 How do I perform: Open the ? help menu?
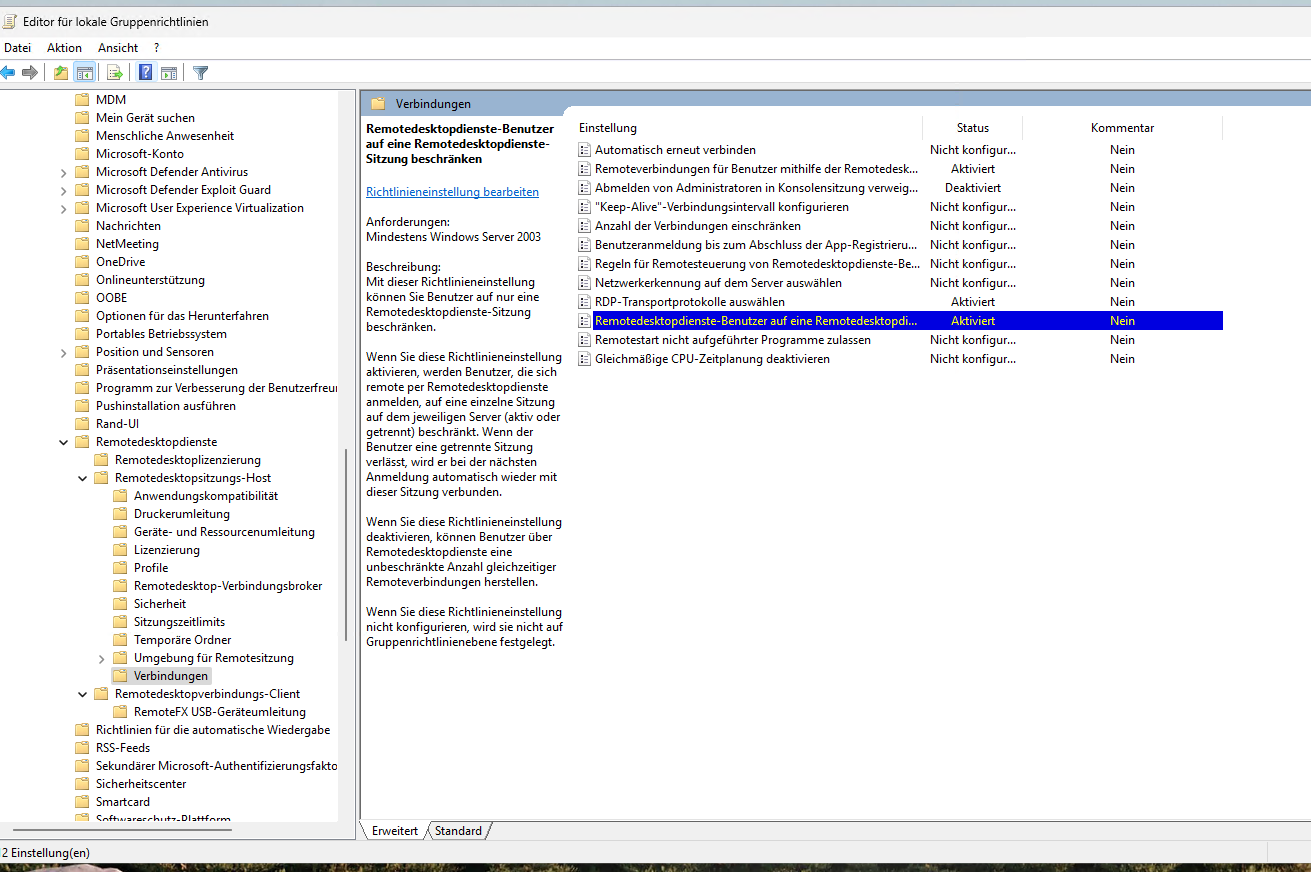click(x=157, y=48)
